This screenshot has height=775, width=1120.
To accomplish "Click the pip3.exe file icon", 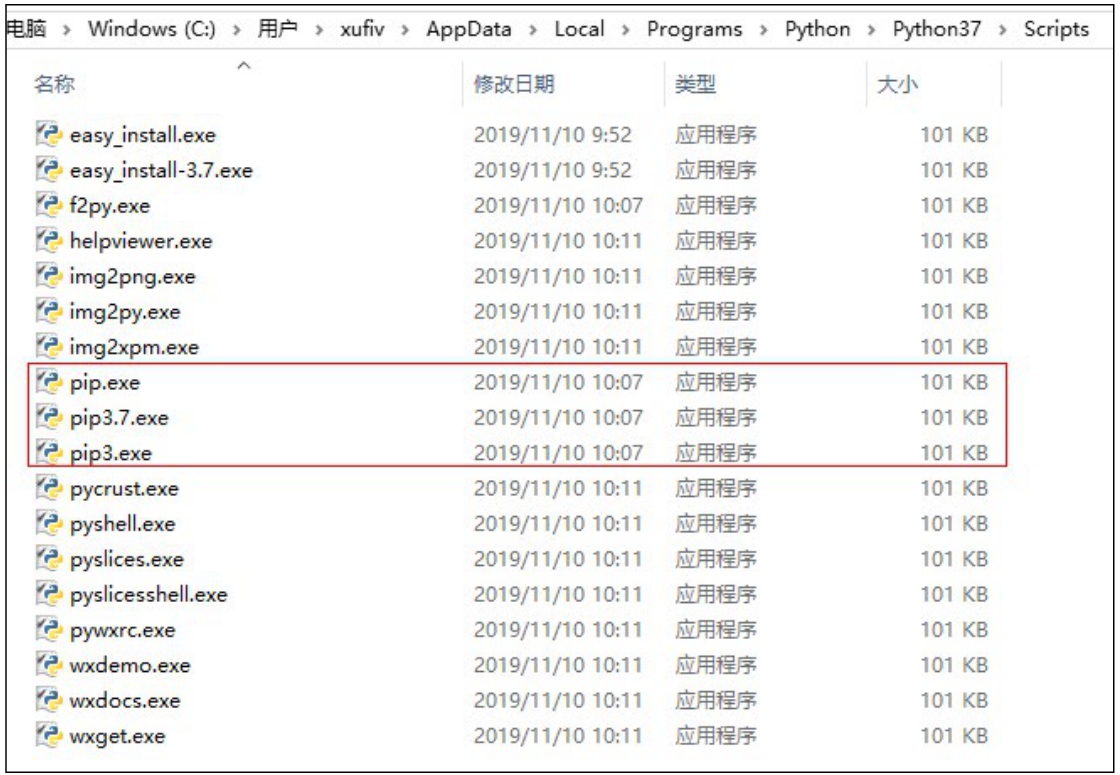I will click(x=49, y=453).
